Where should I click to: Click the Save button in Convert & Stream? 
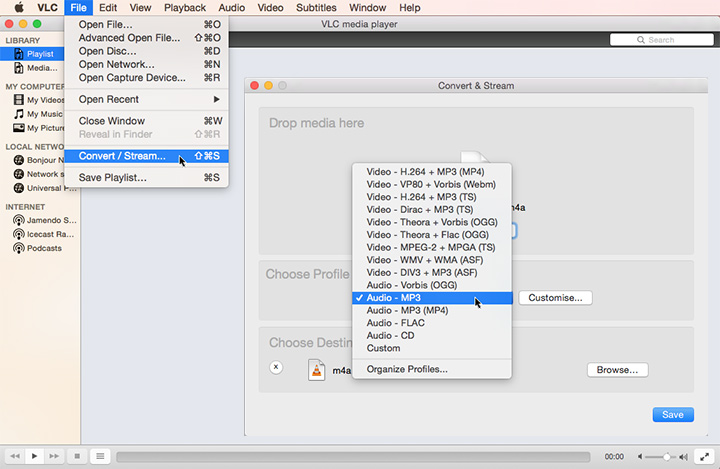tap(673, 415)
